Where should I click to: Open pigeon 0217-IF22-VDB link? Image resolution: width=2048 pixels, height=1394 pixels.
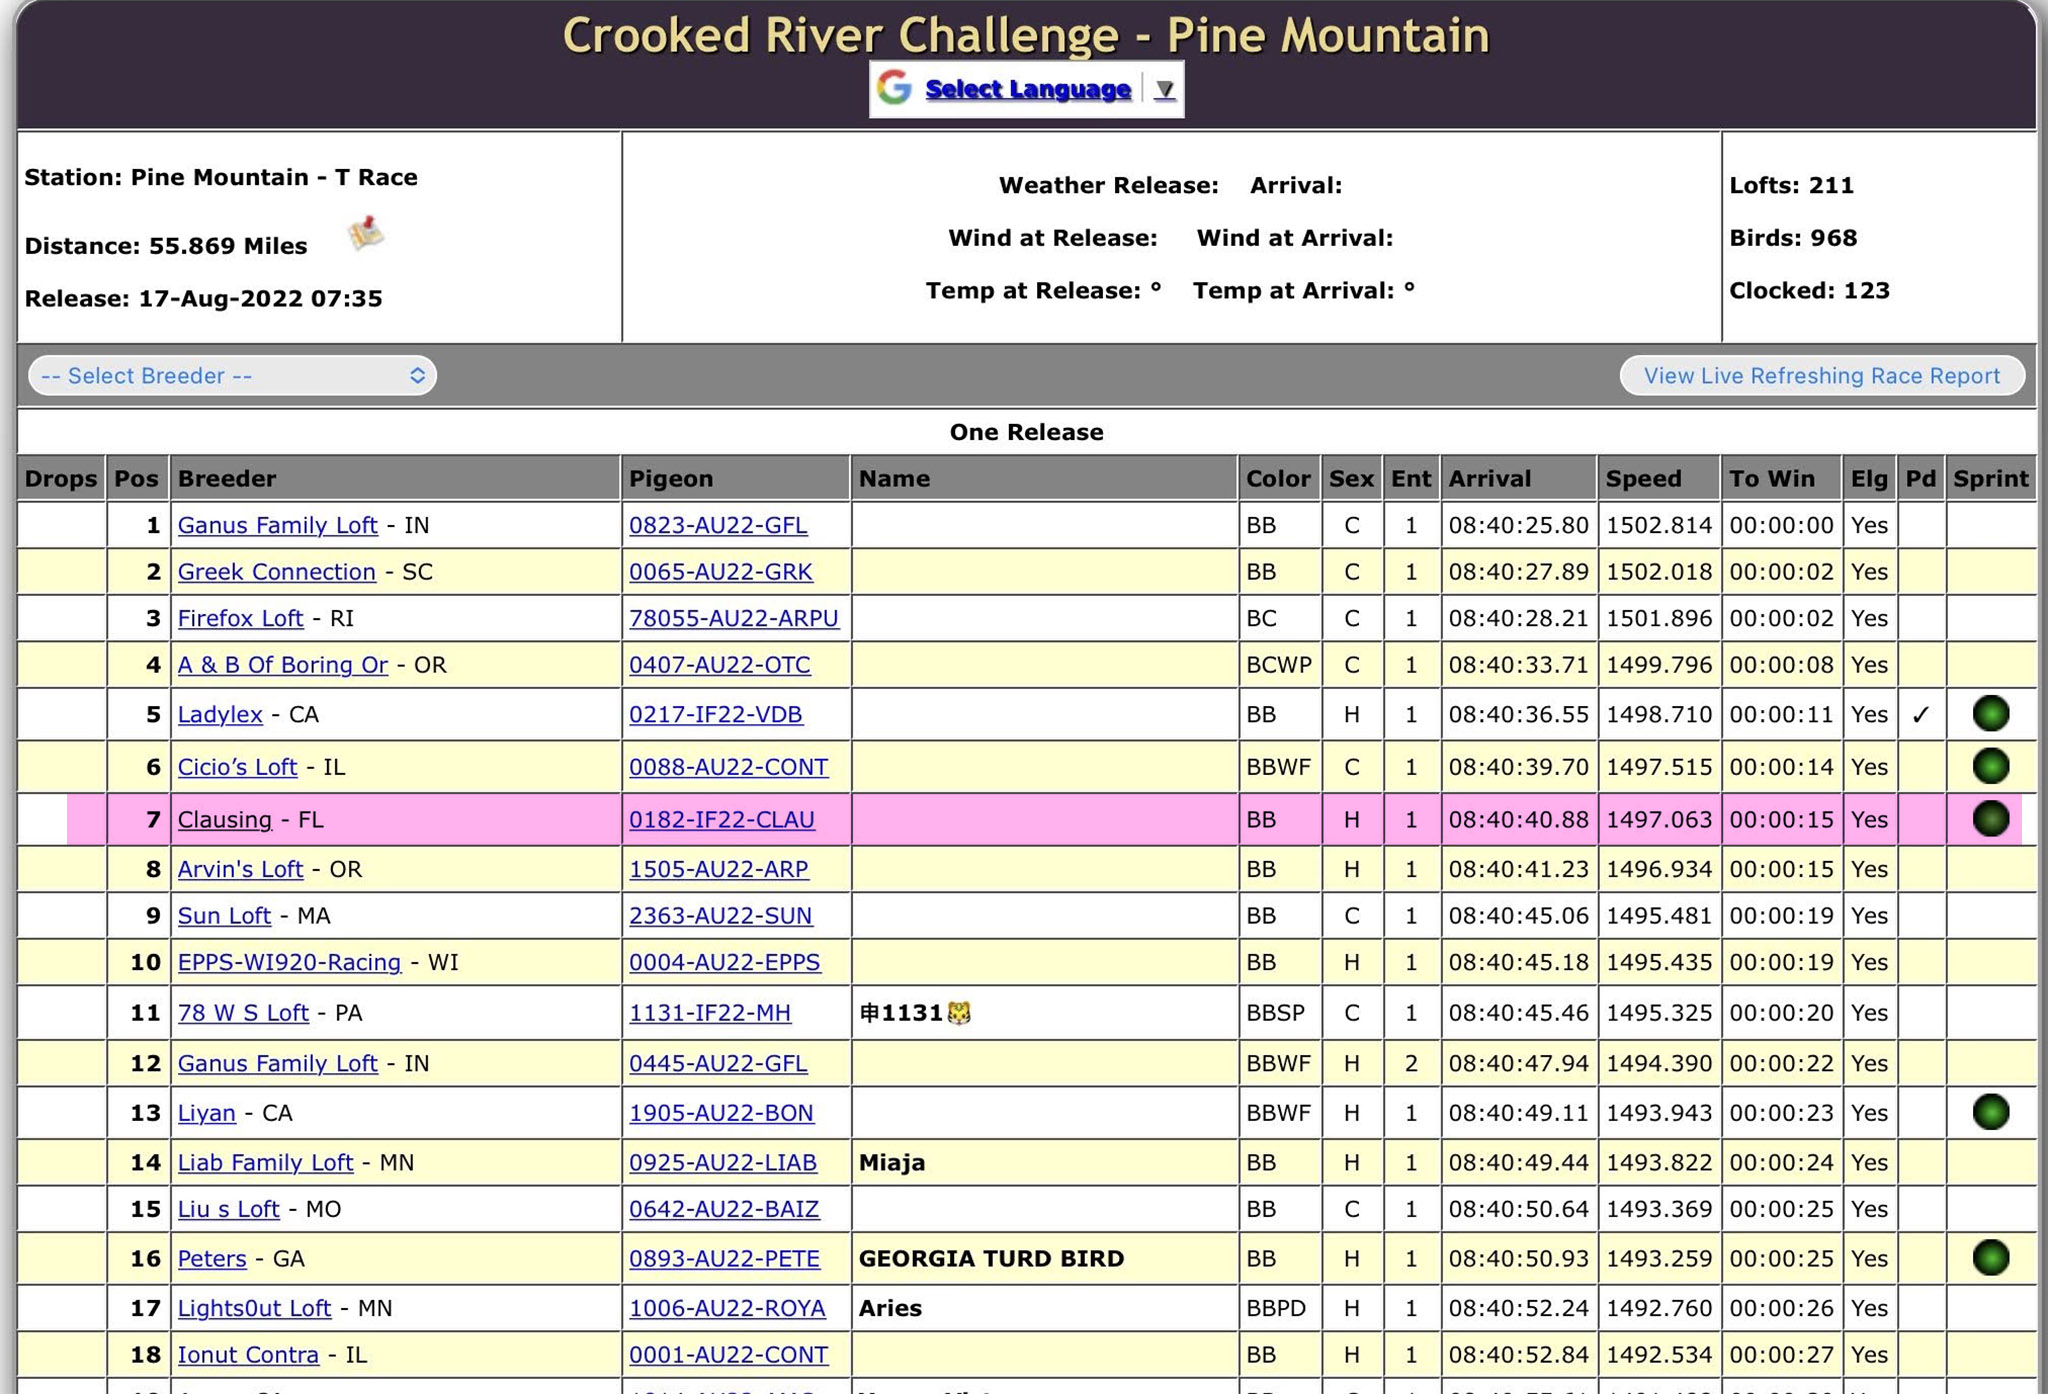[715, 715]
